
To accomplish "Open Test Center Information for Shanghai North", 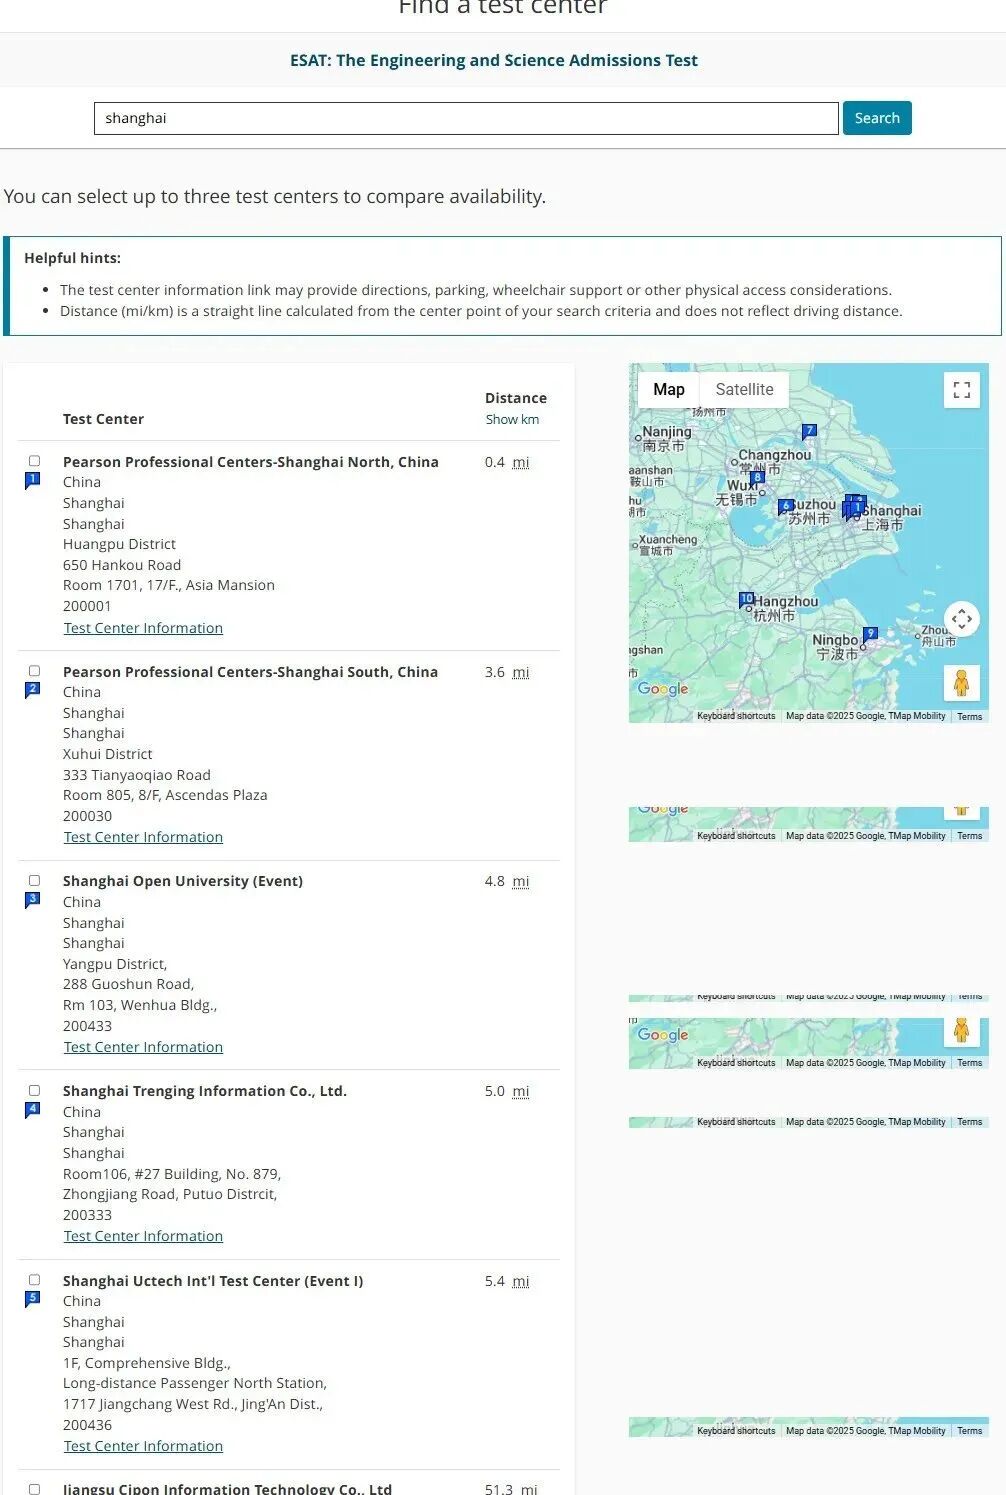I will (x=143, y=628).
